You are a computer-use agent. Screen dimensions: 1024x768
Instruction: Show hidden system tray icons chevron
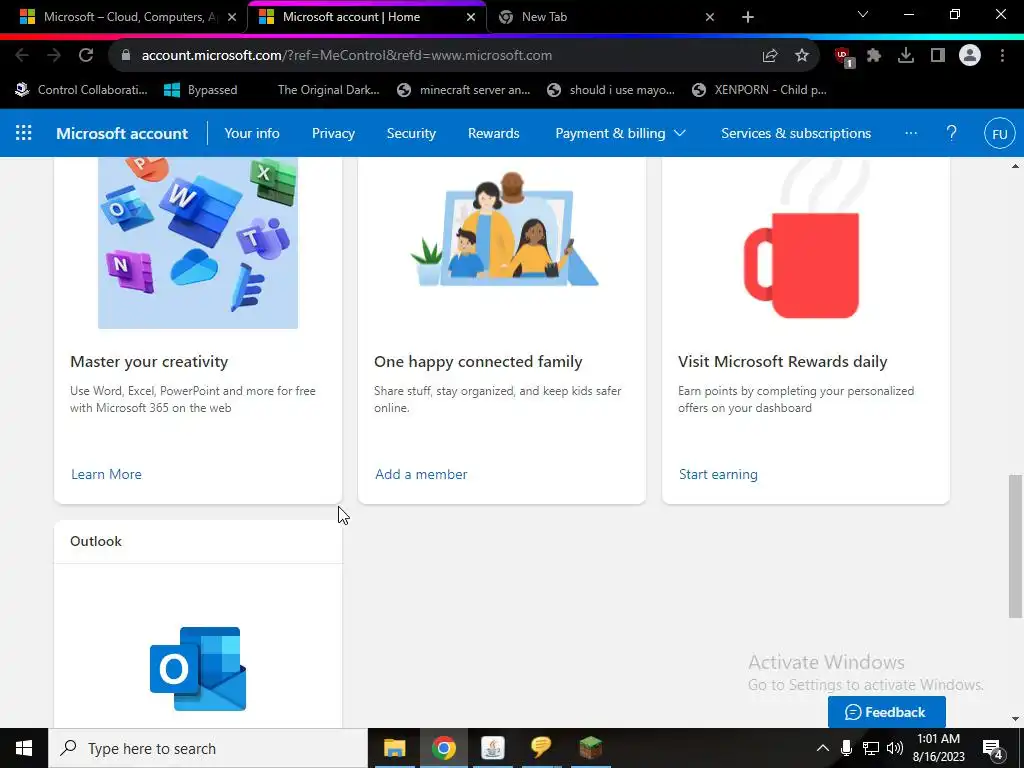click(823, 748)
